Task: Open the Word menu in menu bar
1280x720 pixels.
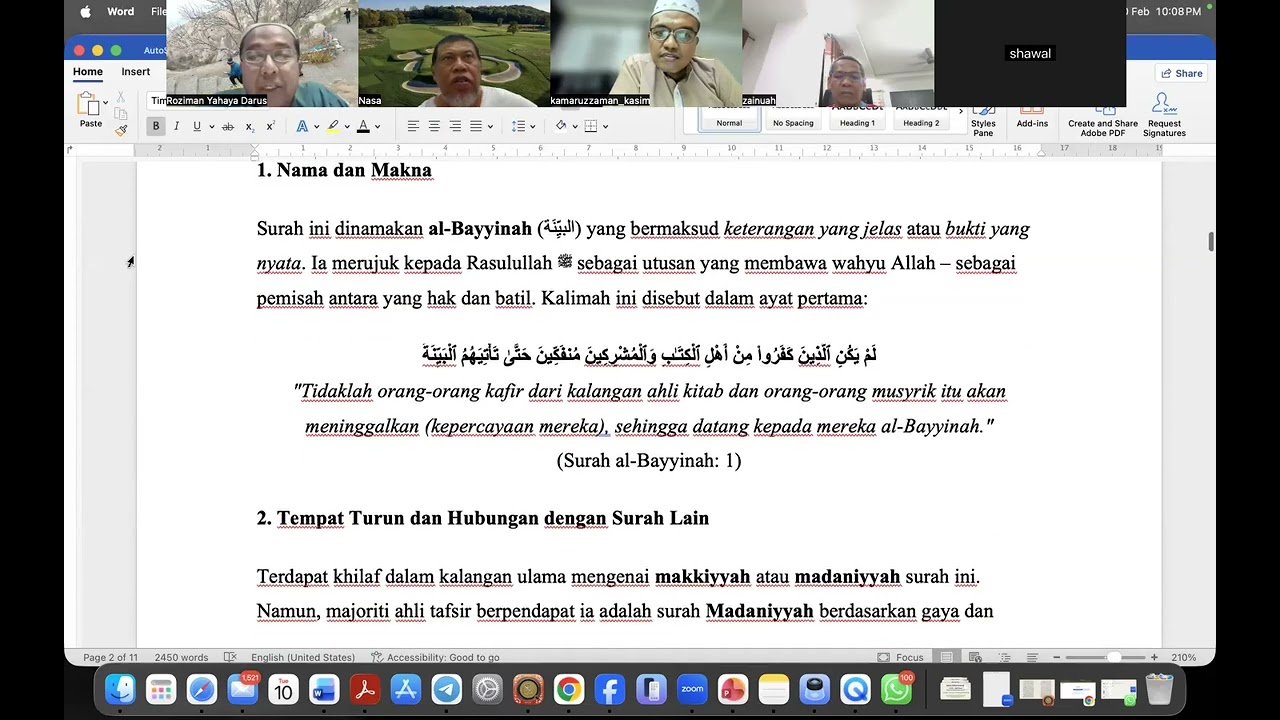Action: tap(121, 11)
